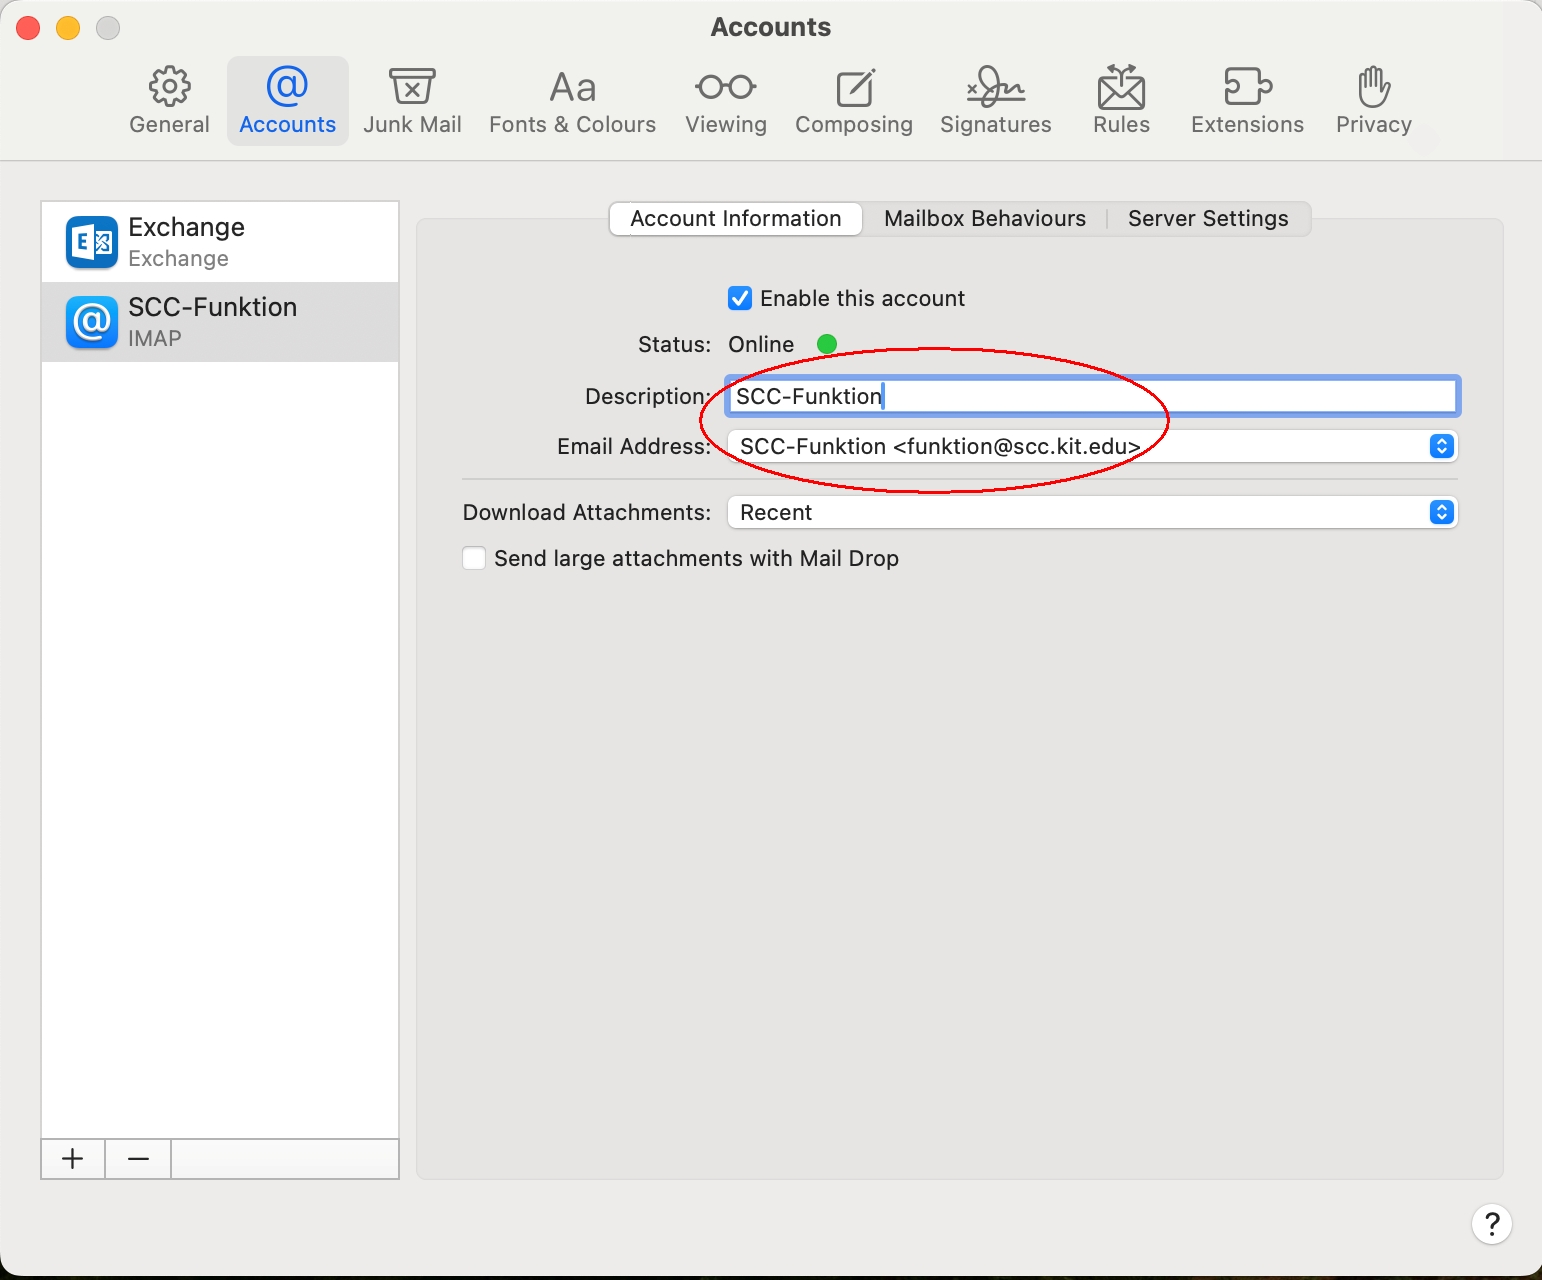Open the Download Attachments dropdown
1542x1280 pixels.
(x=1092, y=512)
